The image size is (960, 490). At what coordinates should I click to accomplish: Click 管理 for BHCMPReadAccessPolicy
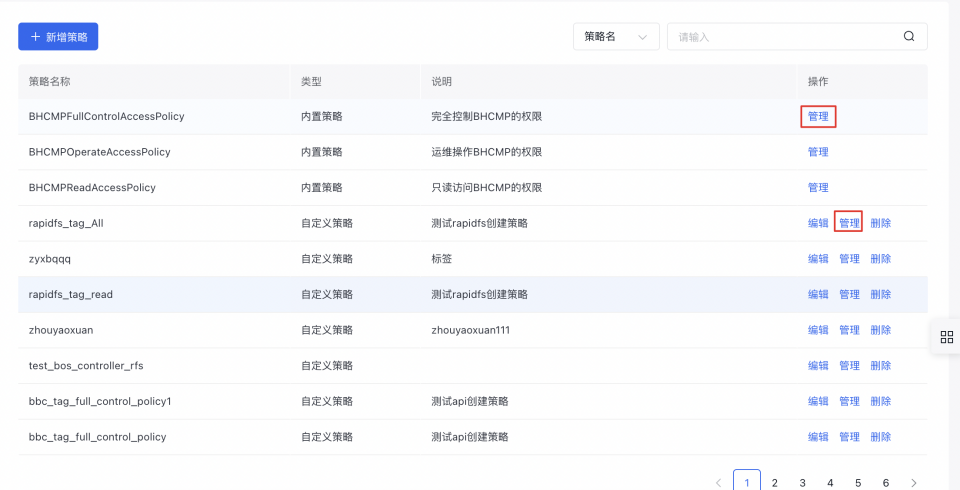818,187
